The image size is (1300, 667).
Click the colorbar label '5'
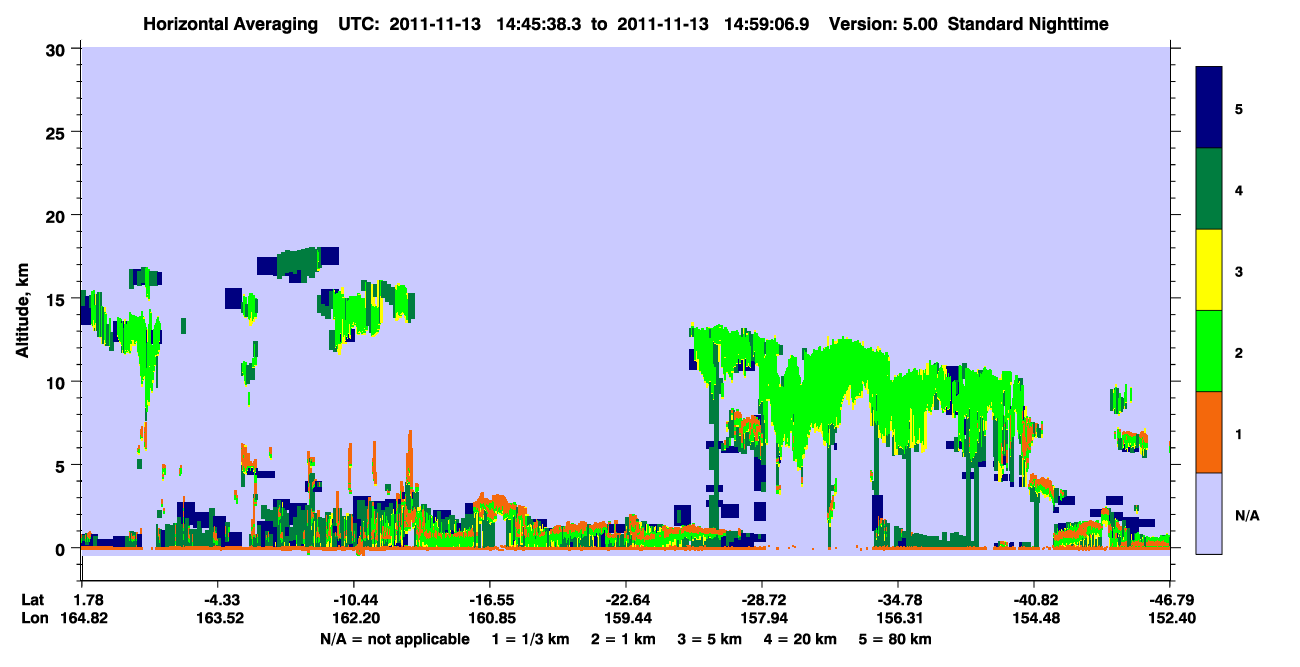[x=1239, y=108]
